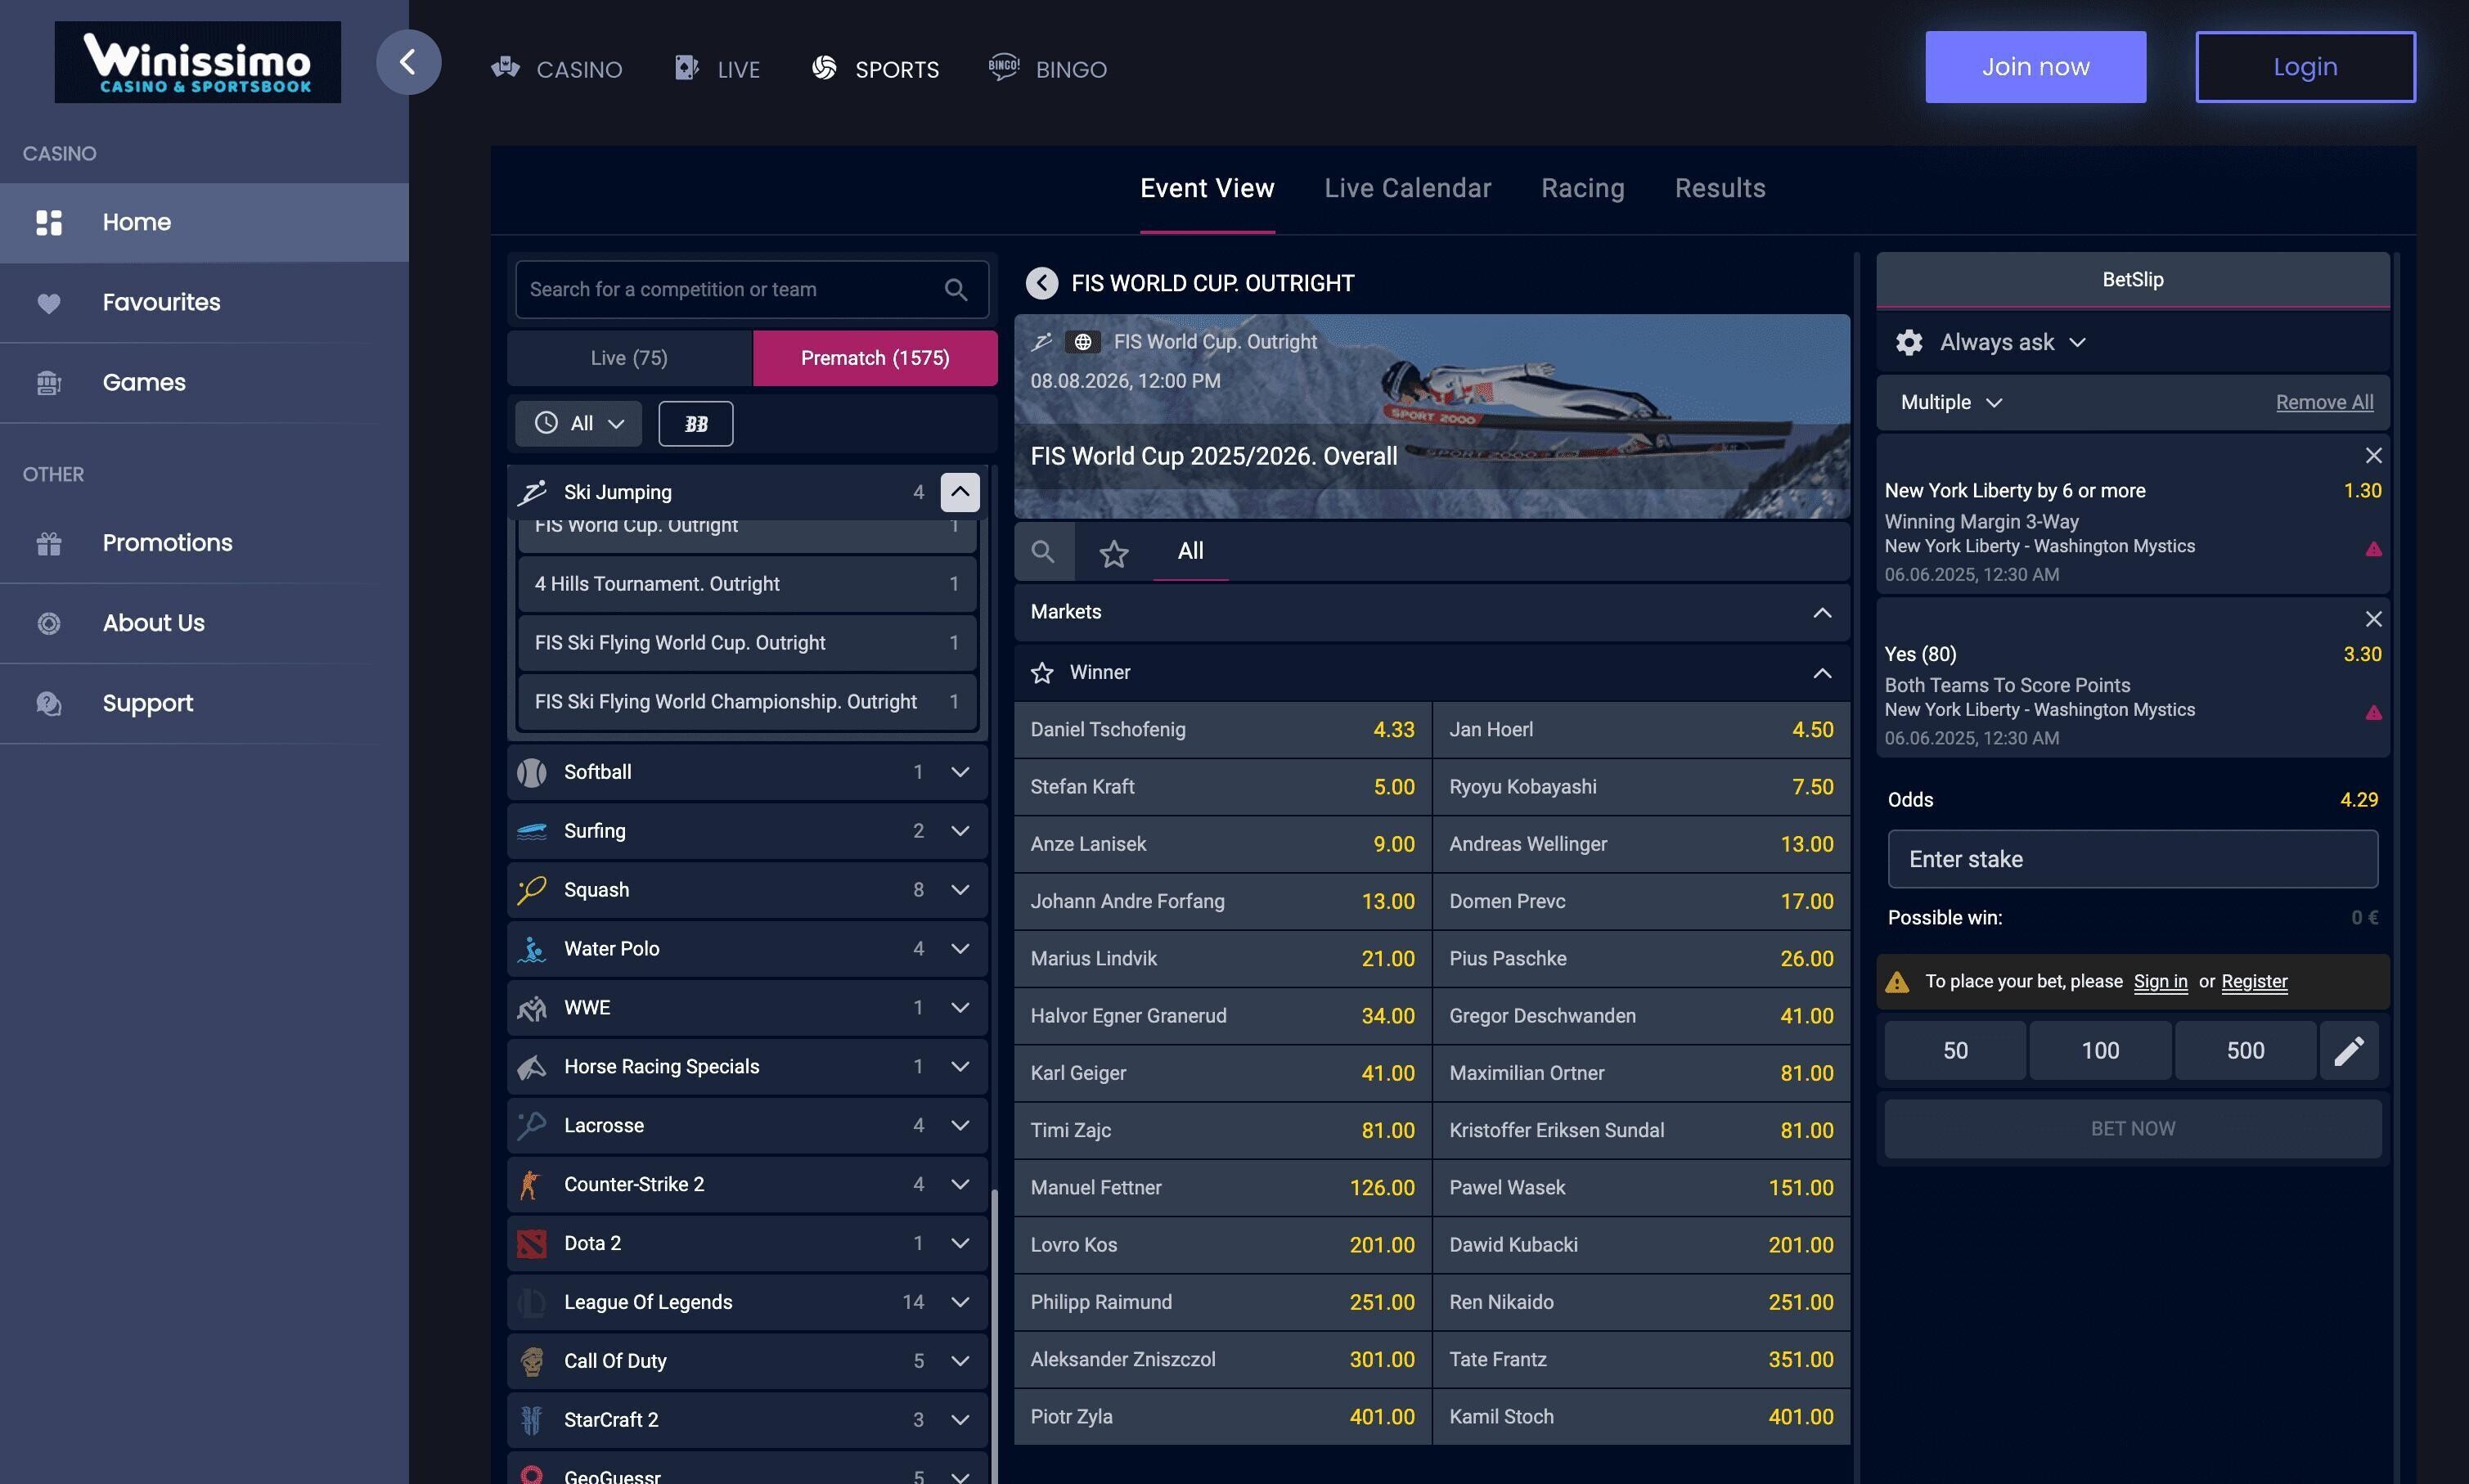Open the SPORTS top menu

tap(875, 69)
